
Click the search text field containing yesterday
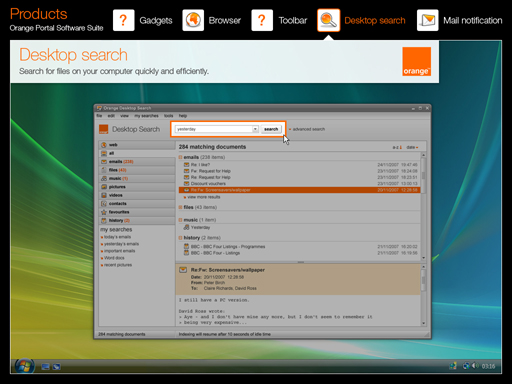click(x=214, y=129)
